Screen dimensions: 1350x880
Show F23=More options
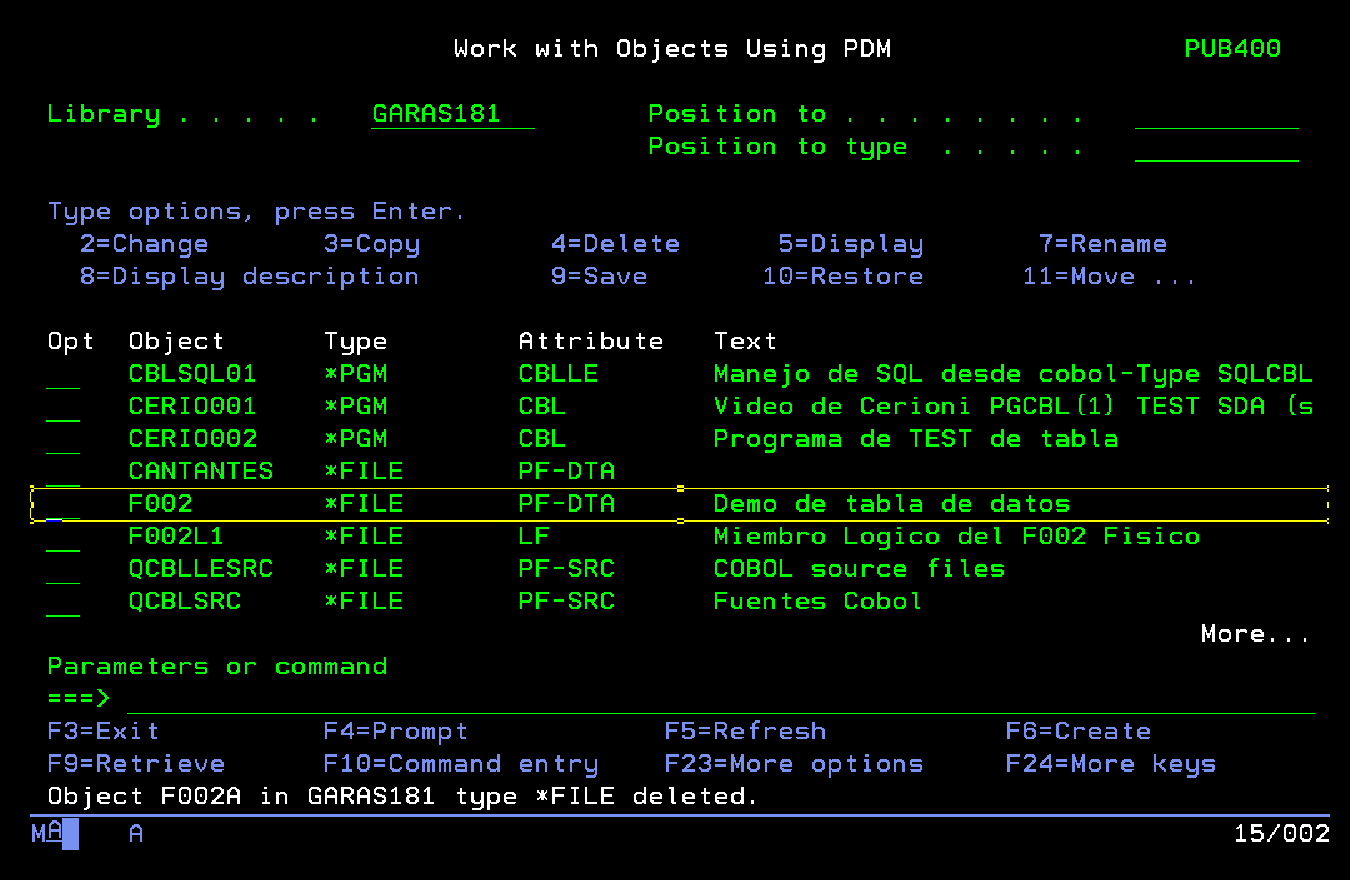pyautogui.click(x=793, y=764)
